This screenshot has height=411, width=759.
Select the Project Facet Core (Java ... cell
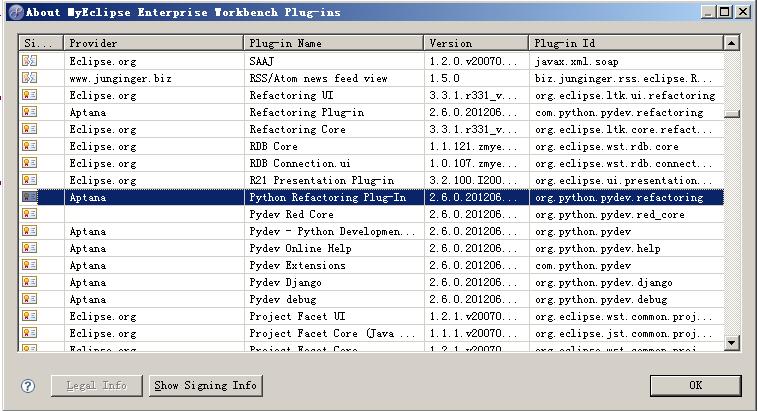[x=334, y=333]
